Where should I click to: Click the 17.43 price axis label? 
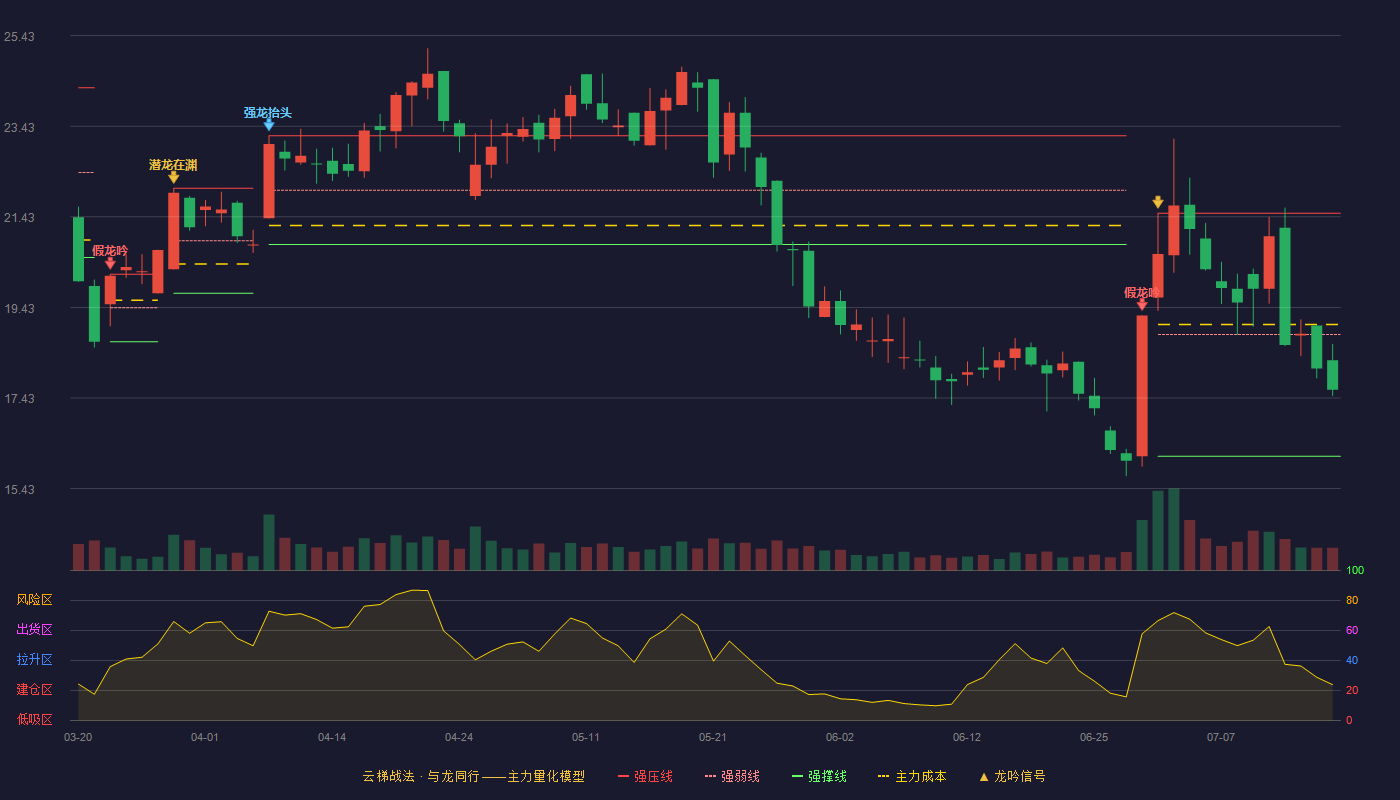tap(19, 399)
